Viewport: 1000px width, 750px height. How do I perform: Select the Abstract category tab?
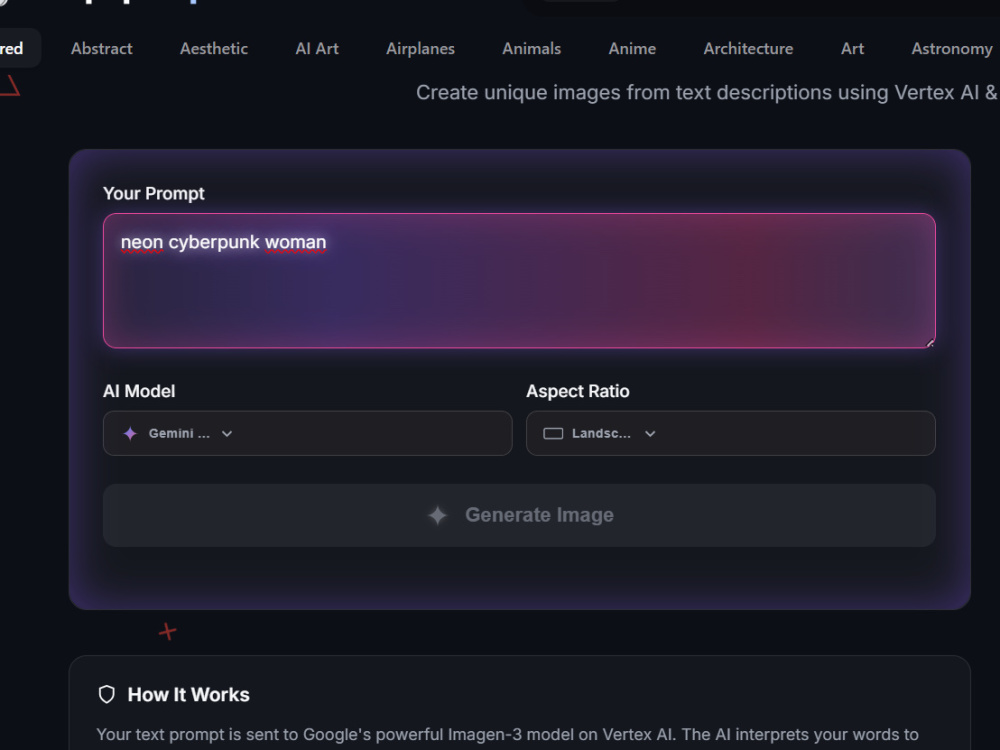point(101,48)
